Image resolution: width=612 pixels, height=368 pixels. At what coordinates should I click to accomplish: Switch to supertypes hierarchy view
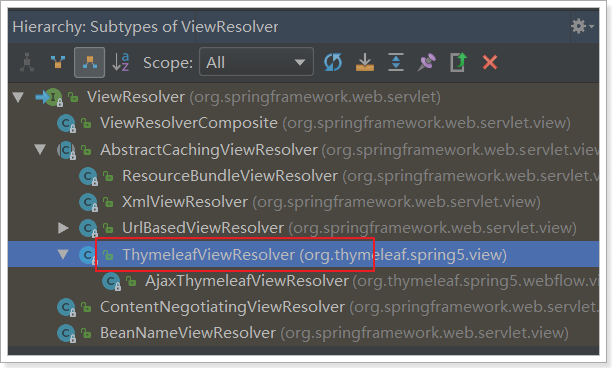coord(58,62)
